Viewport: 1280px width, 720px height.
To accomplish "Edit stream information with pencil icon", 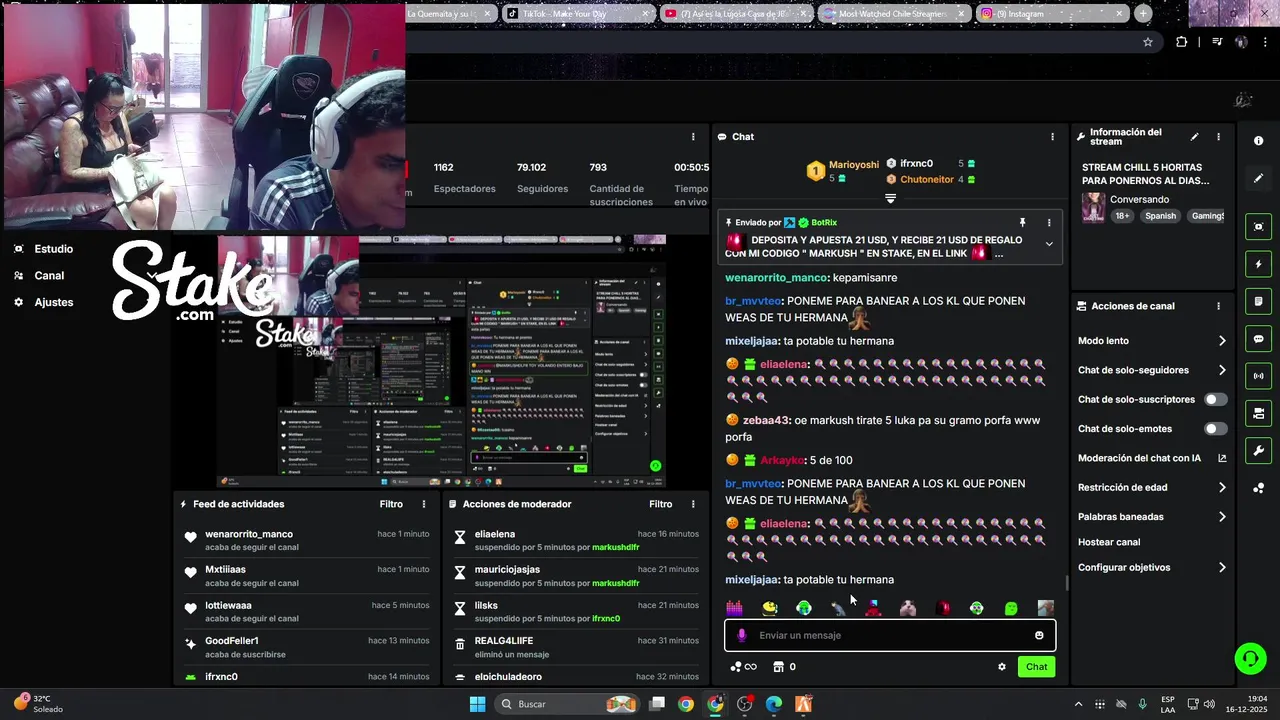I will [1194, 137].
